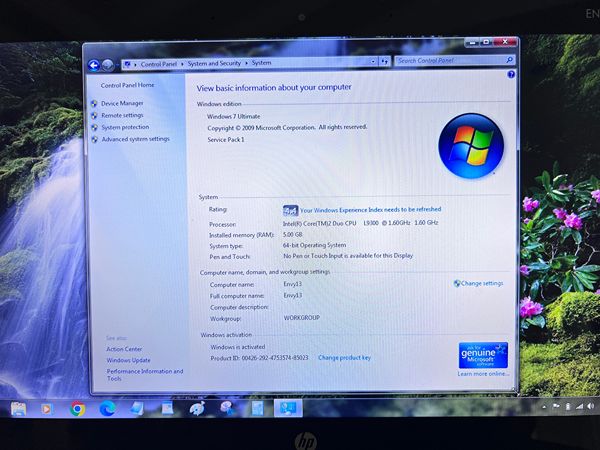Image resolution: width=600 pixels, height=450 pixels.
Task: Open Google Chrome from taskbar
Action: tap(77, 409)
